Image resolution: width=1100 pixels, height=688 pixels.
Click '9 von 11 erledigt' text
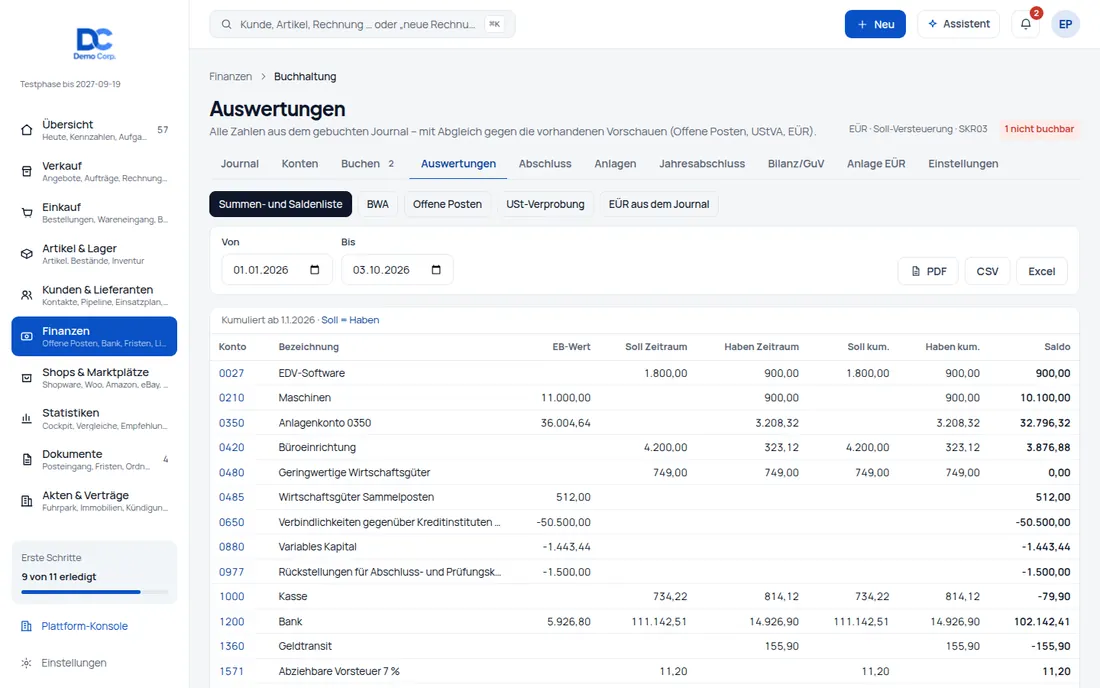coord(59,576)
